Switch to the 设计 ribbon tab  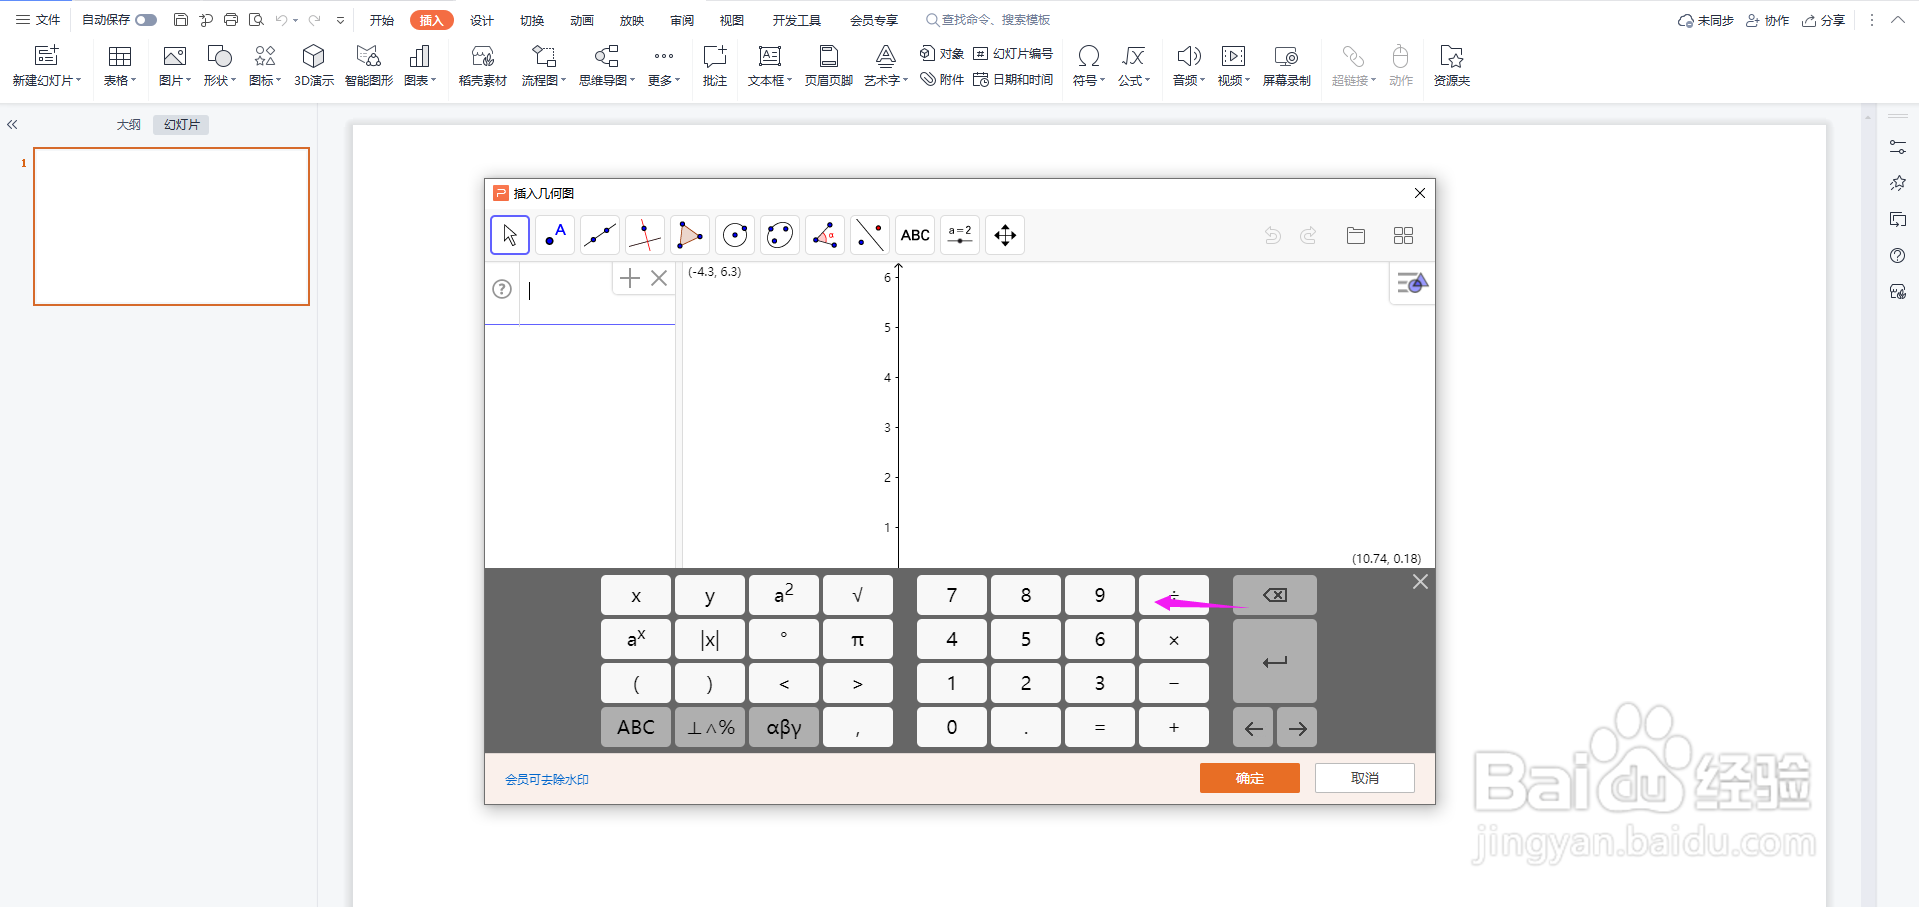point(482,20)
